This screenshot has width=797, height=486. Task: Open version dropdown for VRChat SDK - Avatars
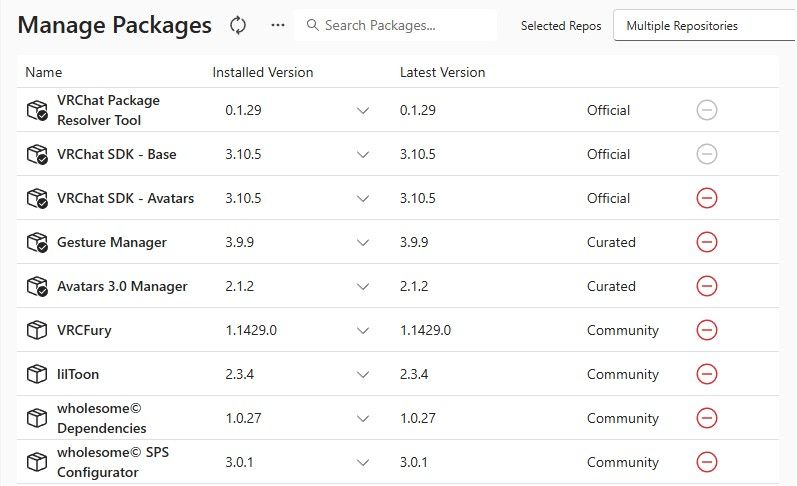point(363,198)
